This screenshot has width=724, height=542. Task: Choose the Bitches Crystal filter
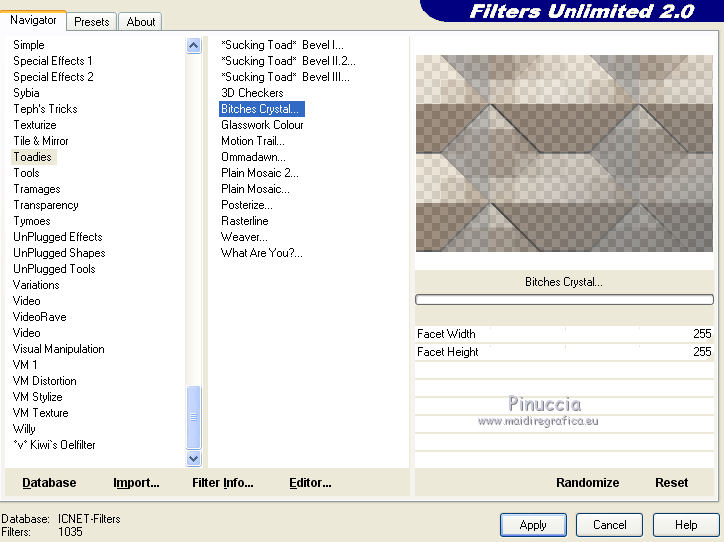click(x=262, y=109)
